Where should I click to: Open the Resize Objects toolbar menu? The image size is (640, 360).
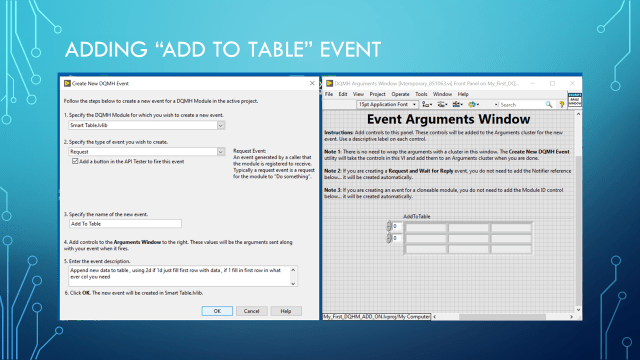pyautogui.click(x=458, y=104)
